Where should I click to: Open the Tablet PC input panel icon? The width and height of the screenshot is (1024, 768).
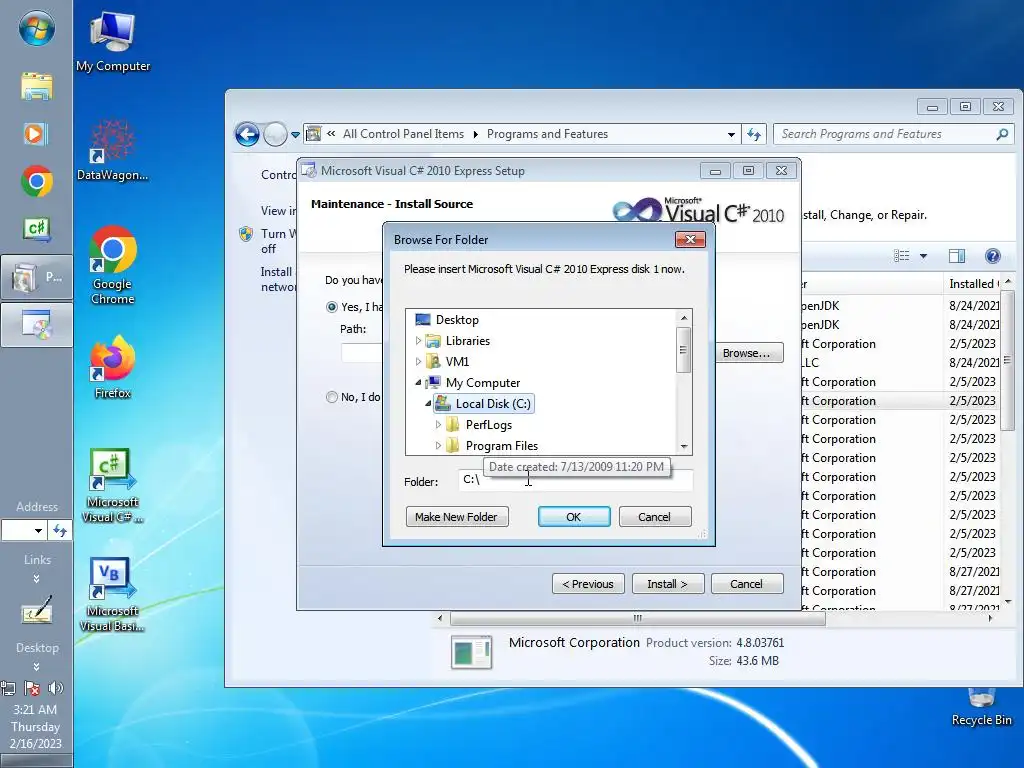37,611
